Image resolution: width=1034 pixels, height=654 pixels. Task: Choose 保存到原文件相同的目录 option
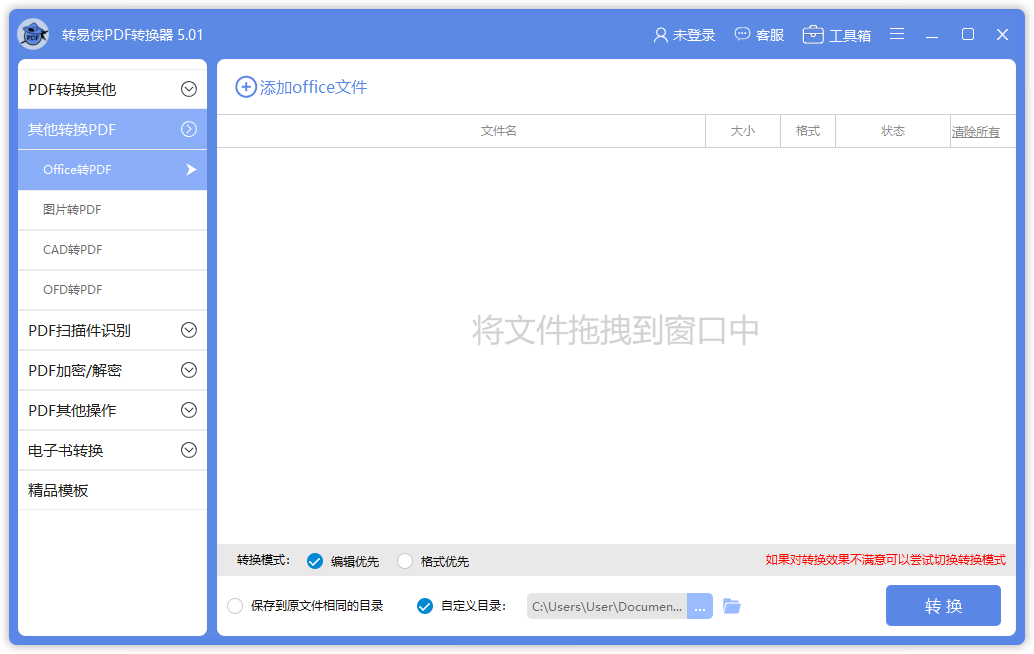[x=235, y=606]
